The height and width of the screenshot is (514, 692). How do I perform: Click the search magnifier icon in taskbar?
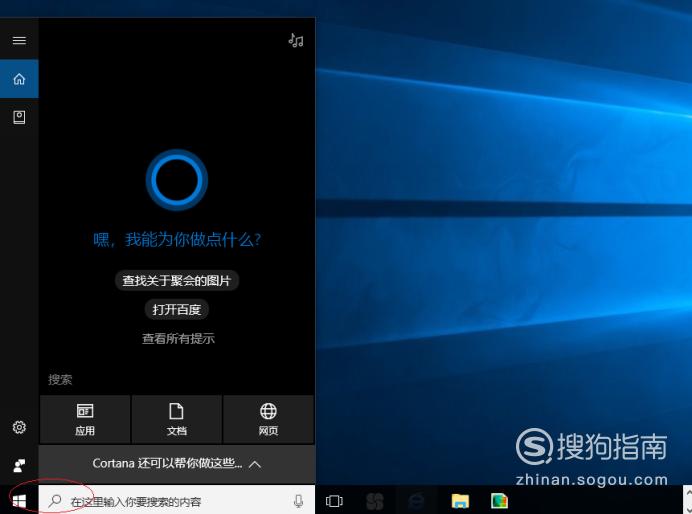click(55, 501)
